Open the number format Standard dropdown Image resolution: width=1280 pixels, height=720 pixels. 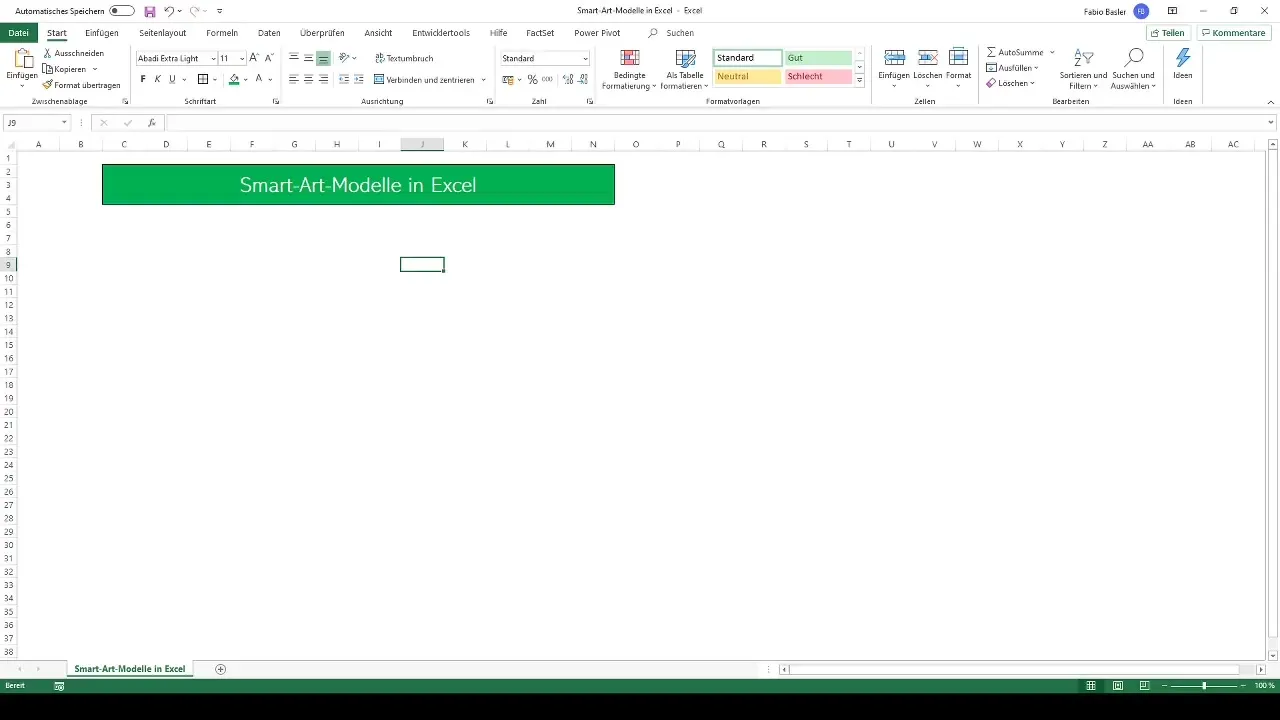(585, 59)
